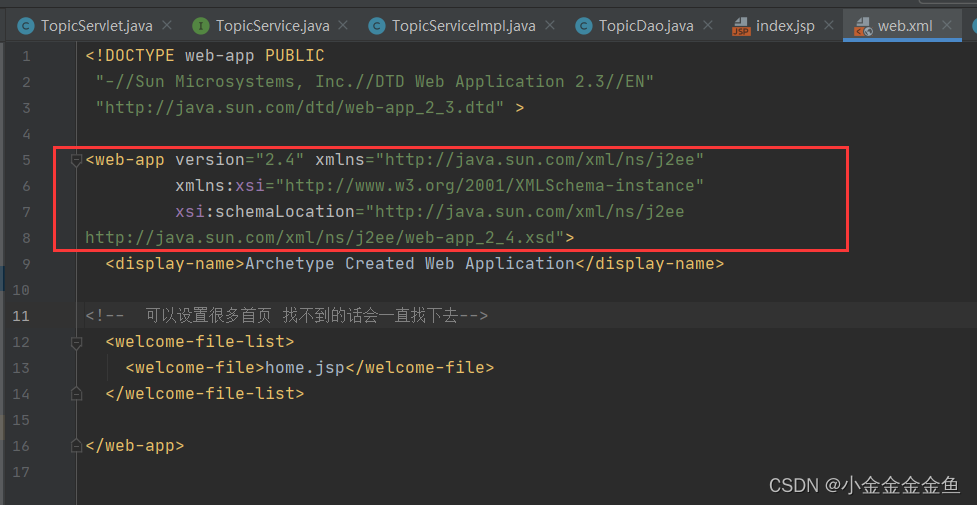This screenshot has height=505, width=977.
Task: Click the web-app_2_4.xsd URL text
Action: pyautogui.click(x=325, y=238)
